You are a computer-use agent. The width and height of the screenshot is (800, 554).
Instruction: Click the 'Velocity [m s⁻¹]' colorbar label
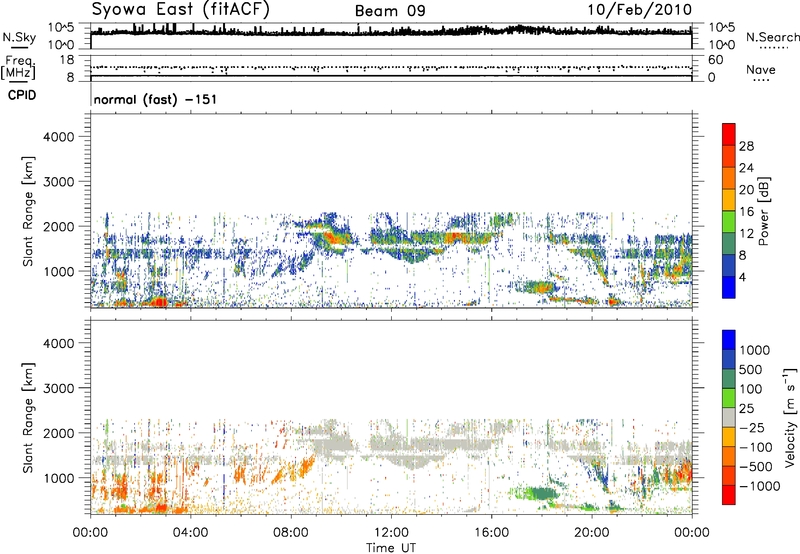coord(790,417)
